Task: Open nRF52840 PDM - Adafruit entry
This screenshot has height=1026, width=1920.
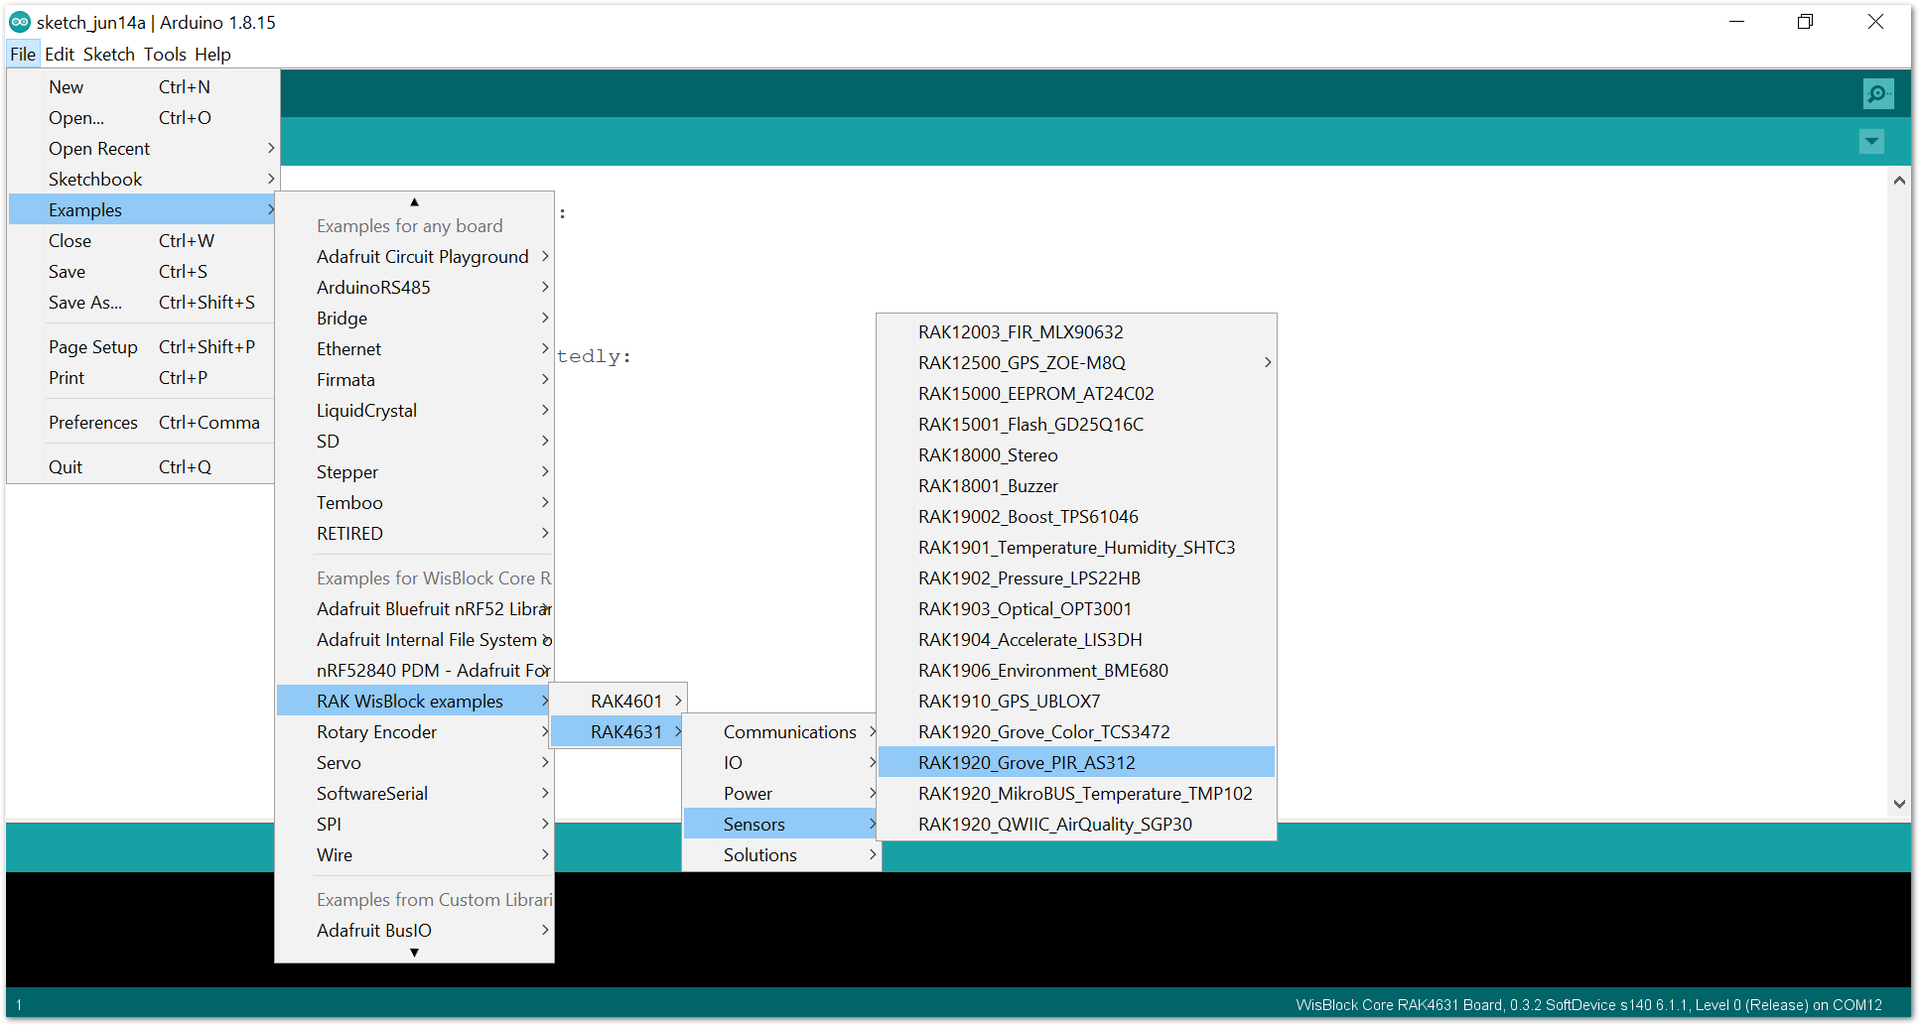Action: (414, 671)
